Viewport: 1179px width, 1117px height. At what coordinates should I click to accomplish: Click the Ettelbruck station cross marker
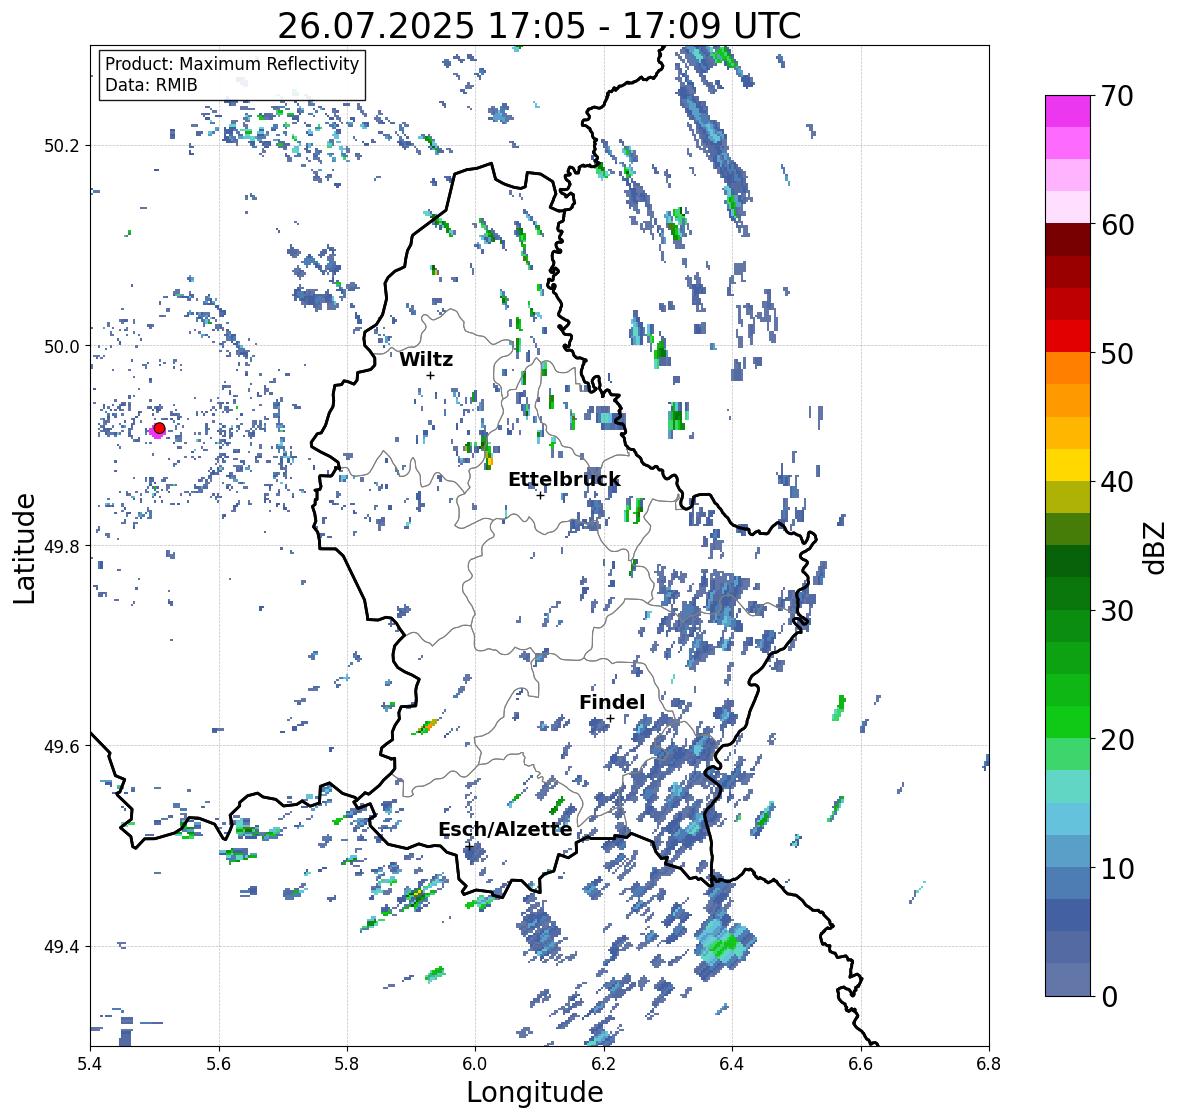[x=540, y=495]
